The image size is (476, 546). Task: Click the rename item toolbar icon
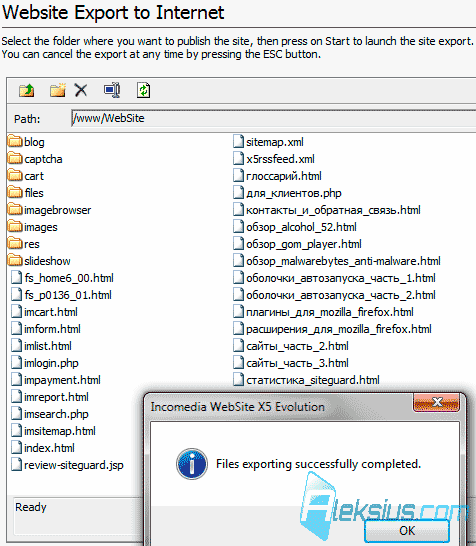point(112,91)
